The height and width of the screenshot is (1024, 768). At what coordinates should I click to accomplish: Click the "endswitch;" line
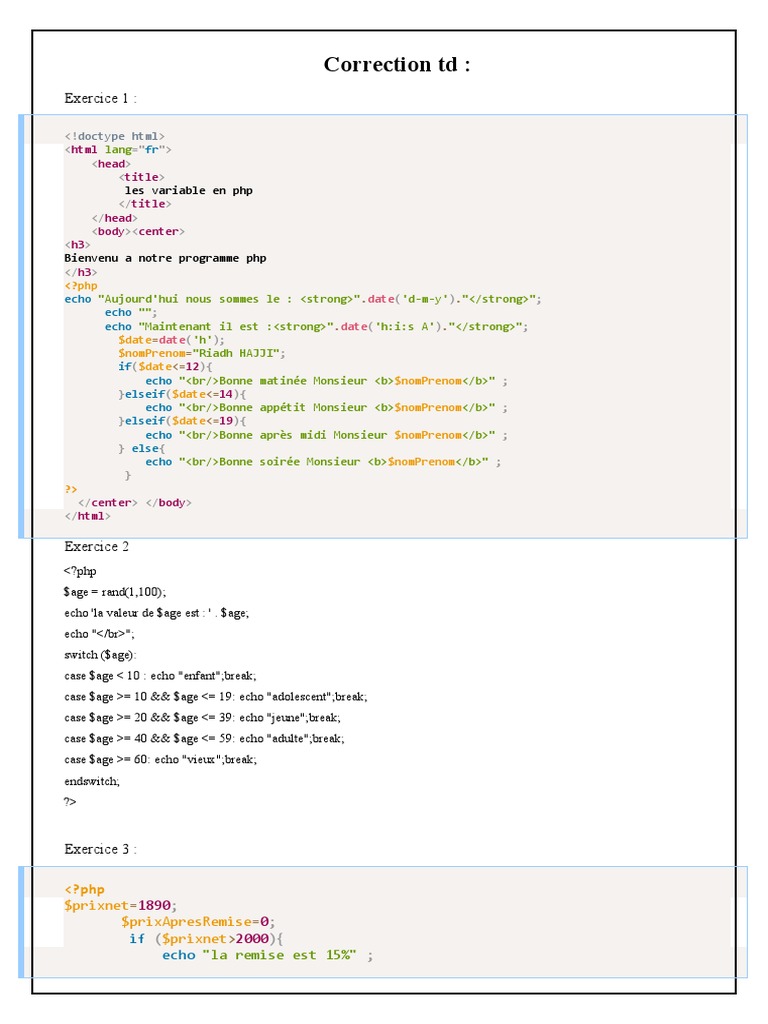pyautogui.click(x=92, y=781)
